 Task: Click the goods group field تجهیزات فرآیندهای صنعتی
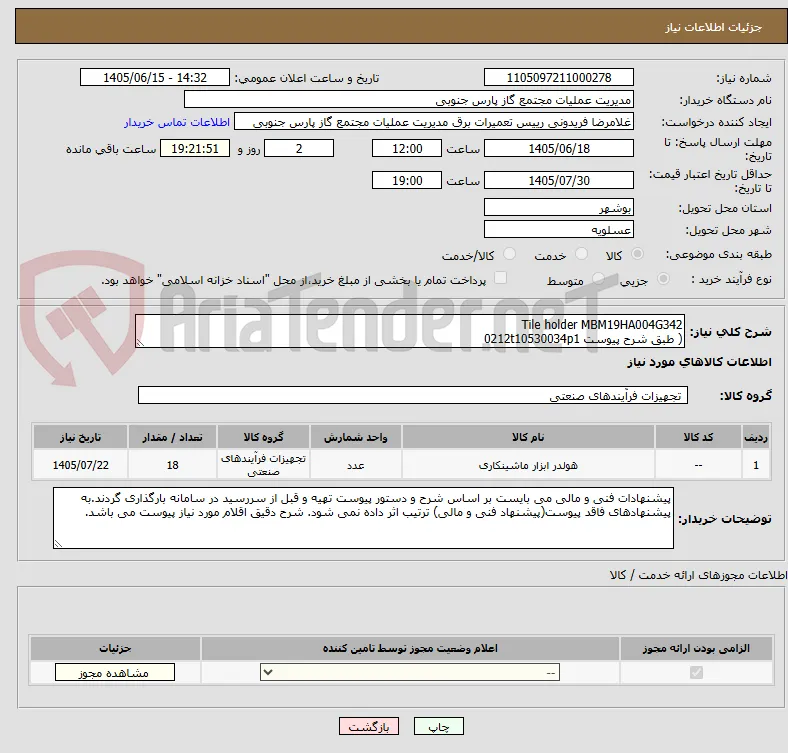tap(413, 395)
